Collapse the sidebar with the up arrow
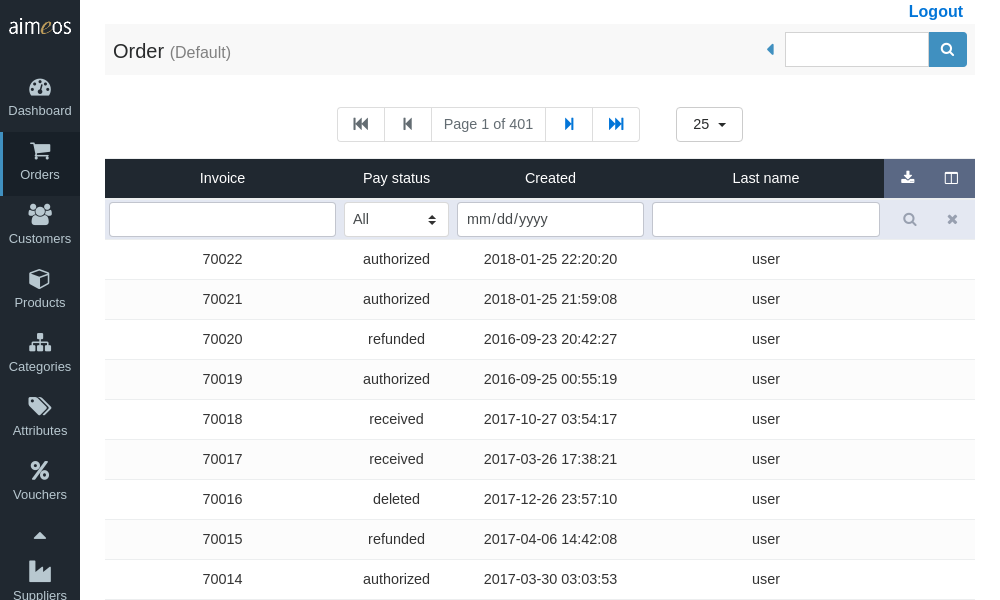Screen dimensions: 1000x600 click(x=40, y=536)
